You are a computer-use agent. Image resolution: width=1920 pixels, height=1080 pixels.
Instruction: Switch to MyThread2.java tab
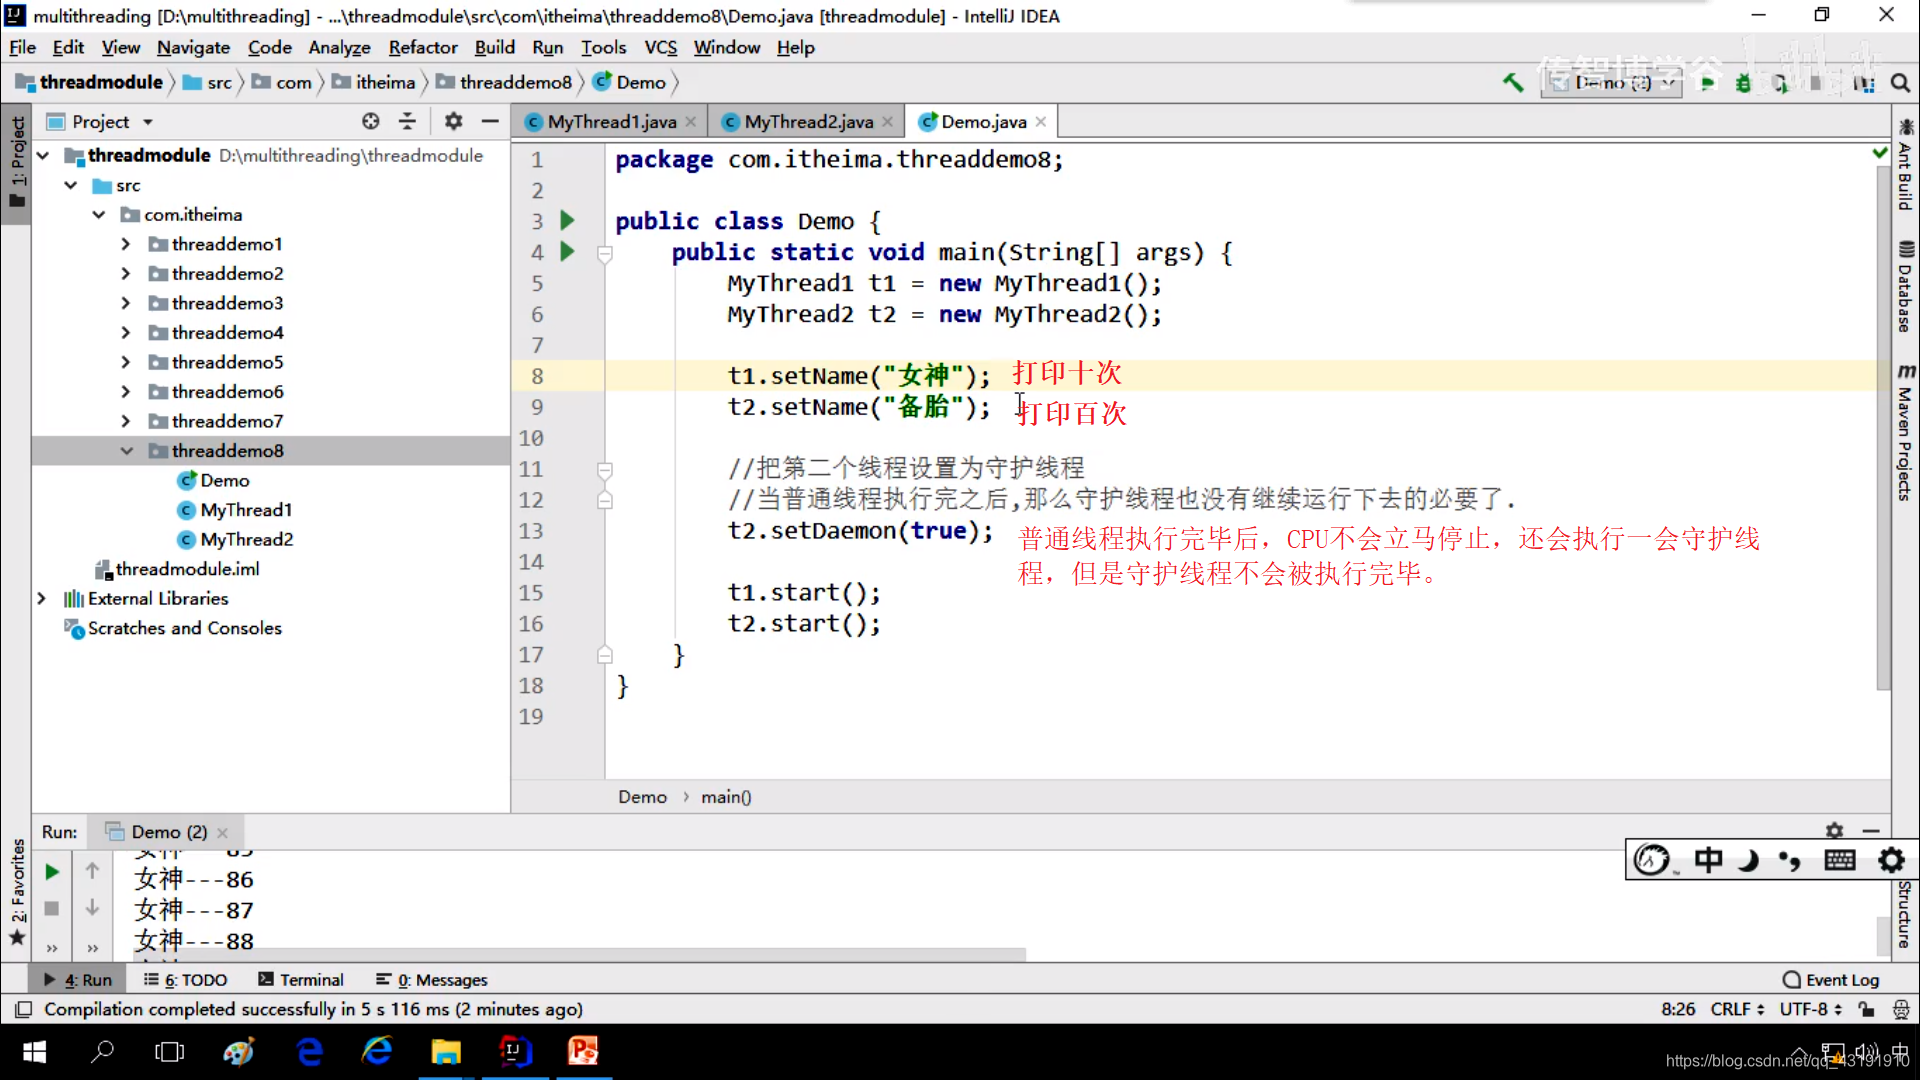(x=808, y=122)
